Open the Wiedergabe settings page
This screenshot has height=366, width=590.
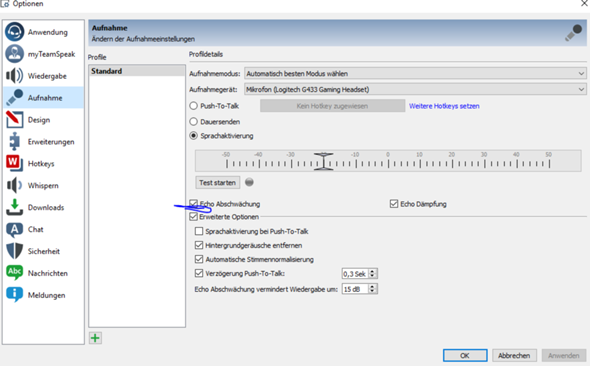43,76
